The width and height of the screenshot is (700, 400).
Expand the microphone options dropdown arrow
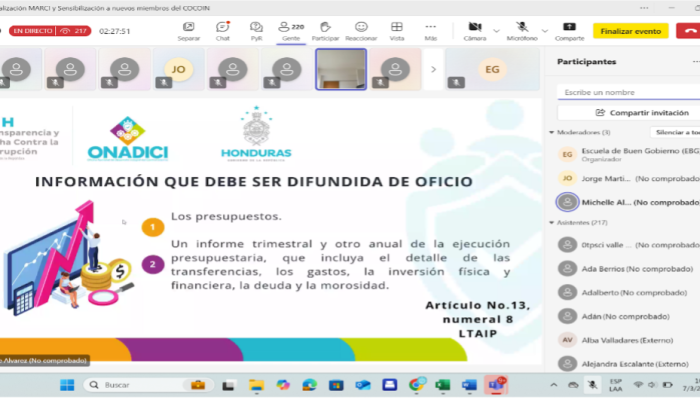tap(545, 31)
